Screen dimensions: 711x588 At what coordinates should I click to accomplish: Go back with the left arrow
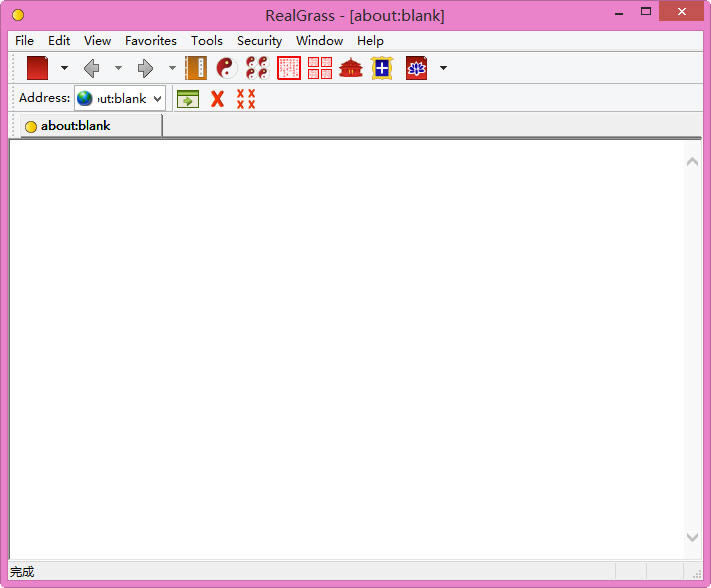coord(92,68)
